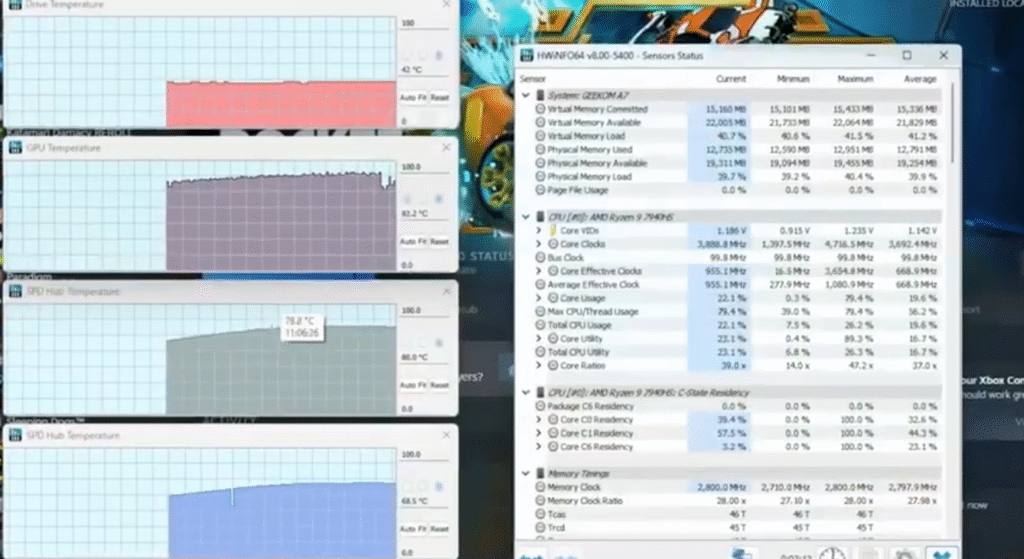Click Auto Fit in the SPD Hub graph reading 68.5 °C
The image size is (1024, 559).
pyautogui.click(x=413, y=528)
